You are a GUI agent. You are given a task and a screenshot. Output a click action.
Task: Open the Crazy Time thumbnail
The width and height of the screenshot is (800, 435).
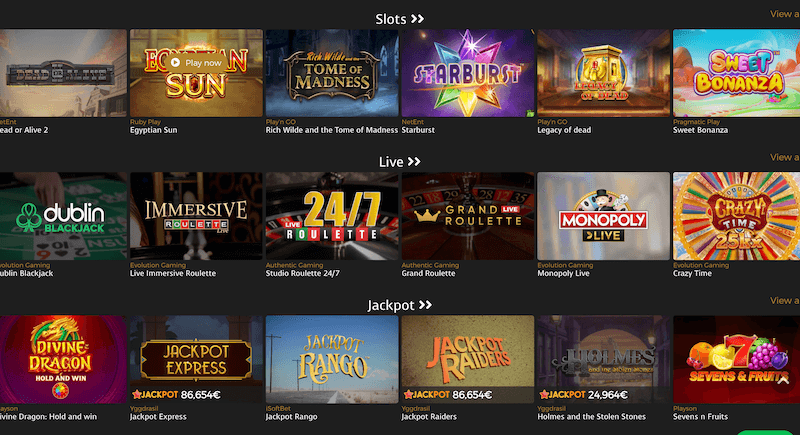pyautogui.click(x=736, y=216)
